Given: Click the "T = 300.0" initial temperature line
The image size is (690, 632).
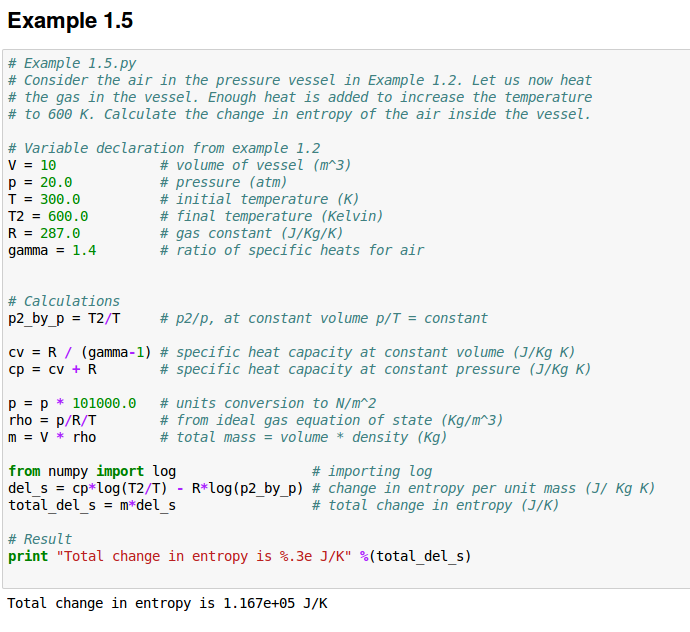Looking at the screenshot, I should click(x=44, y=199).
